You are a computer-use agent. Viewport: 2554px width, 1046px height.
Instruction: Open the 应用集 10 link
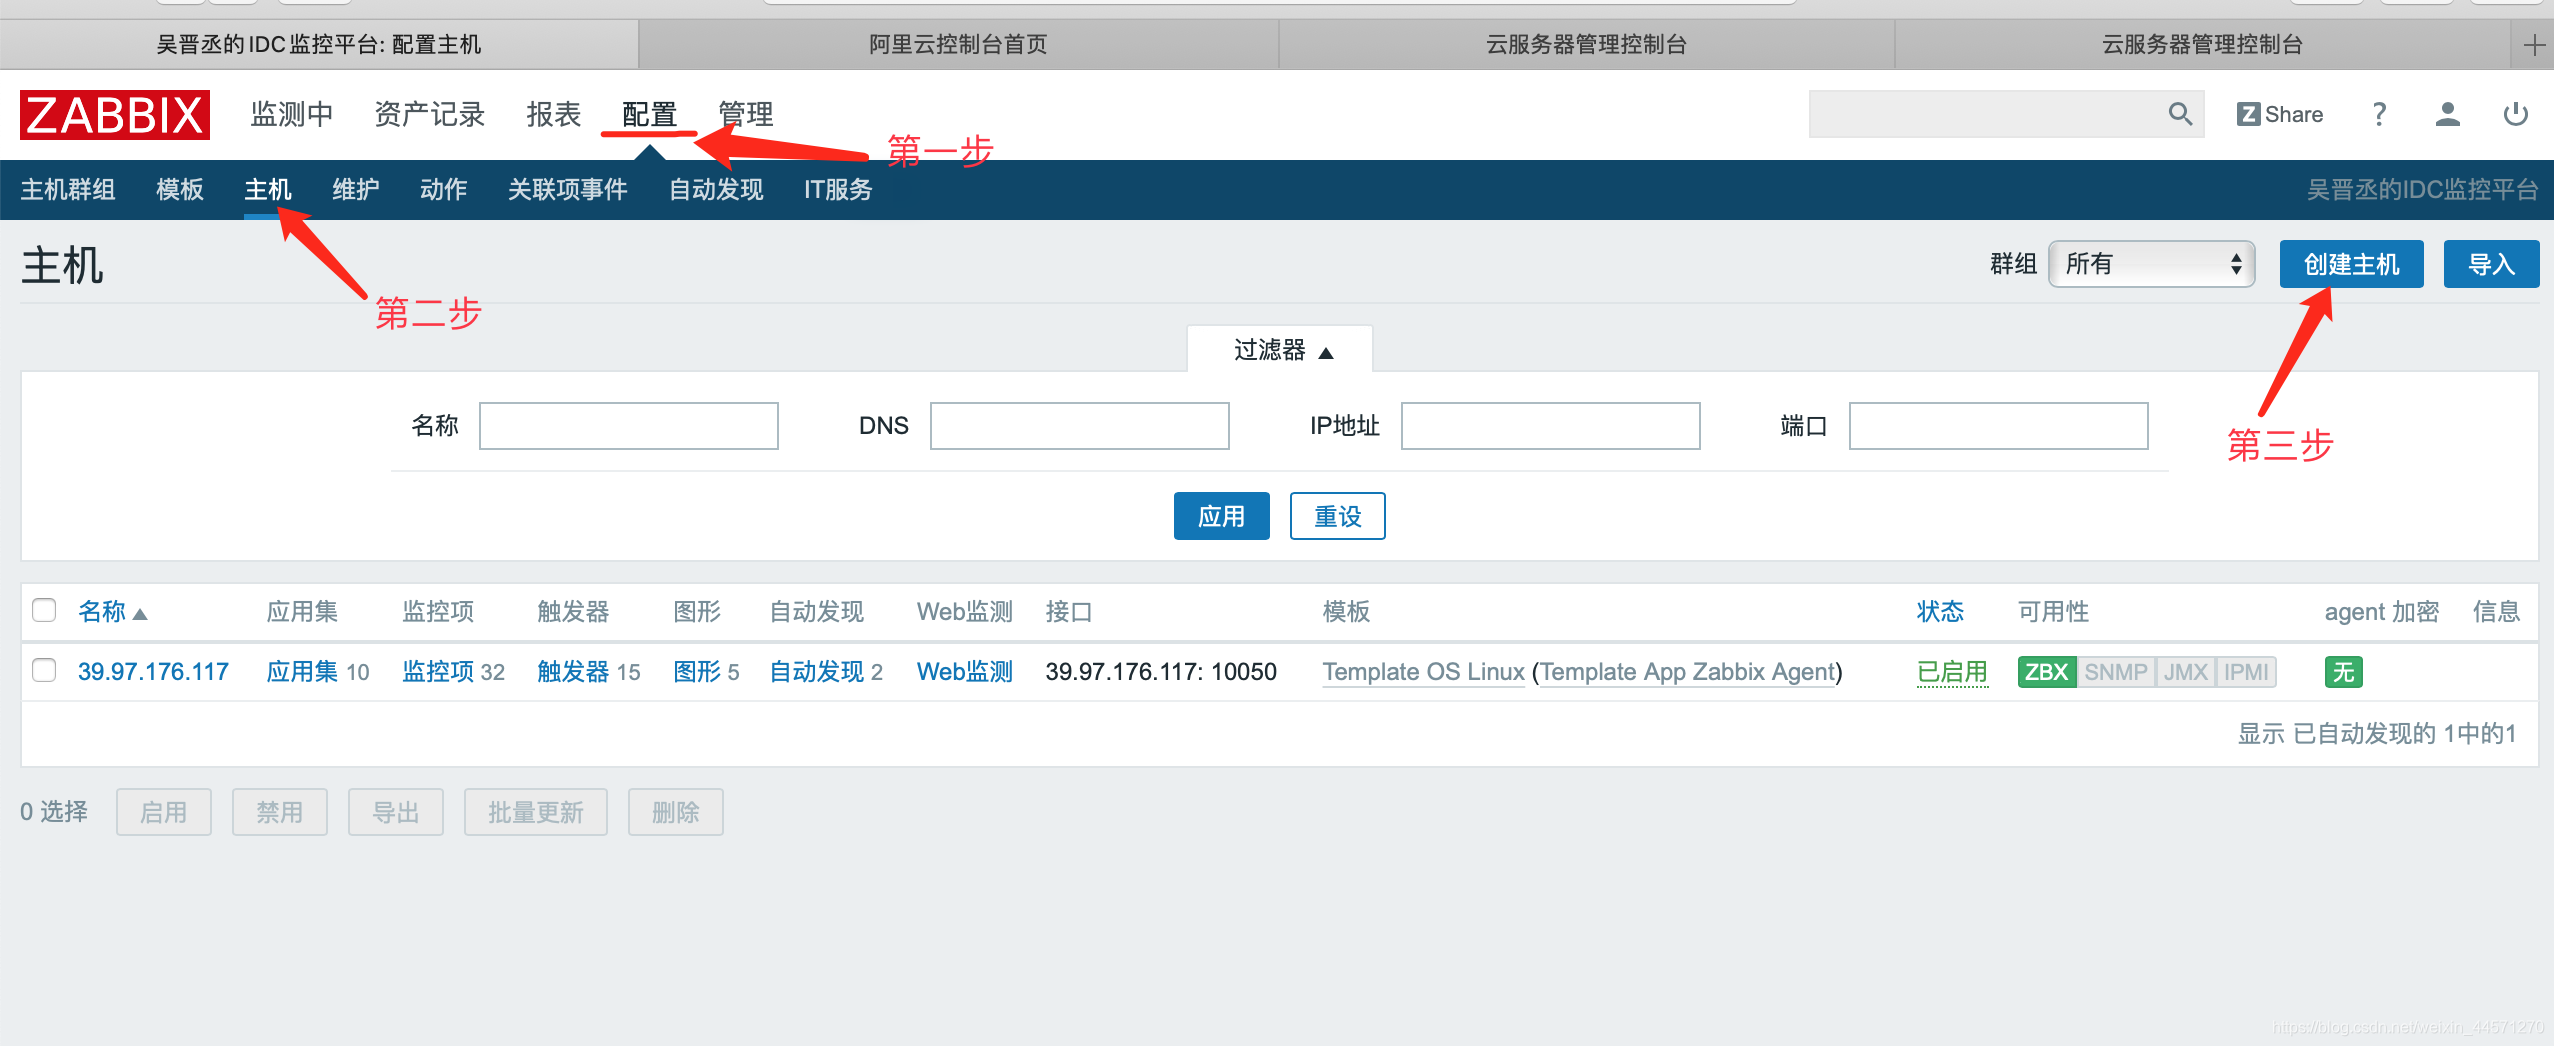pyautogui.click(x=302, y=672)
